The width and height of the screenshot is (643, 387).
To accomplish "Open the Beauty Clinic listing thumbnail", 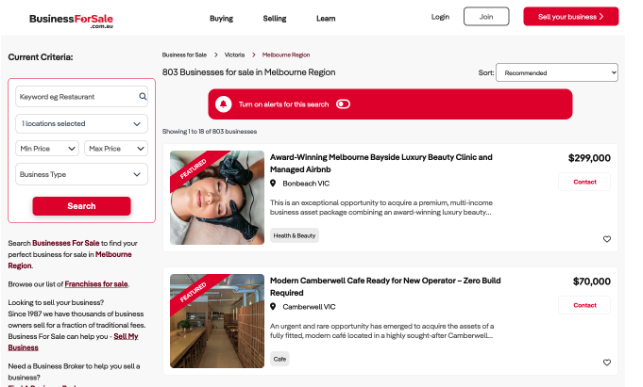I will pyautogui.click(x=217, y=198).
